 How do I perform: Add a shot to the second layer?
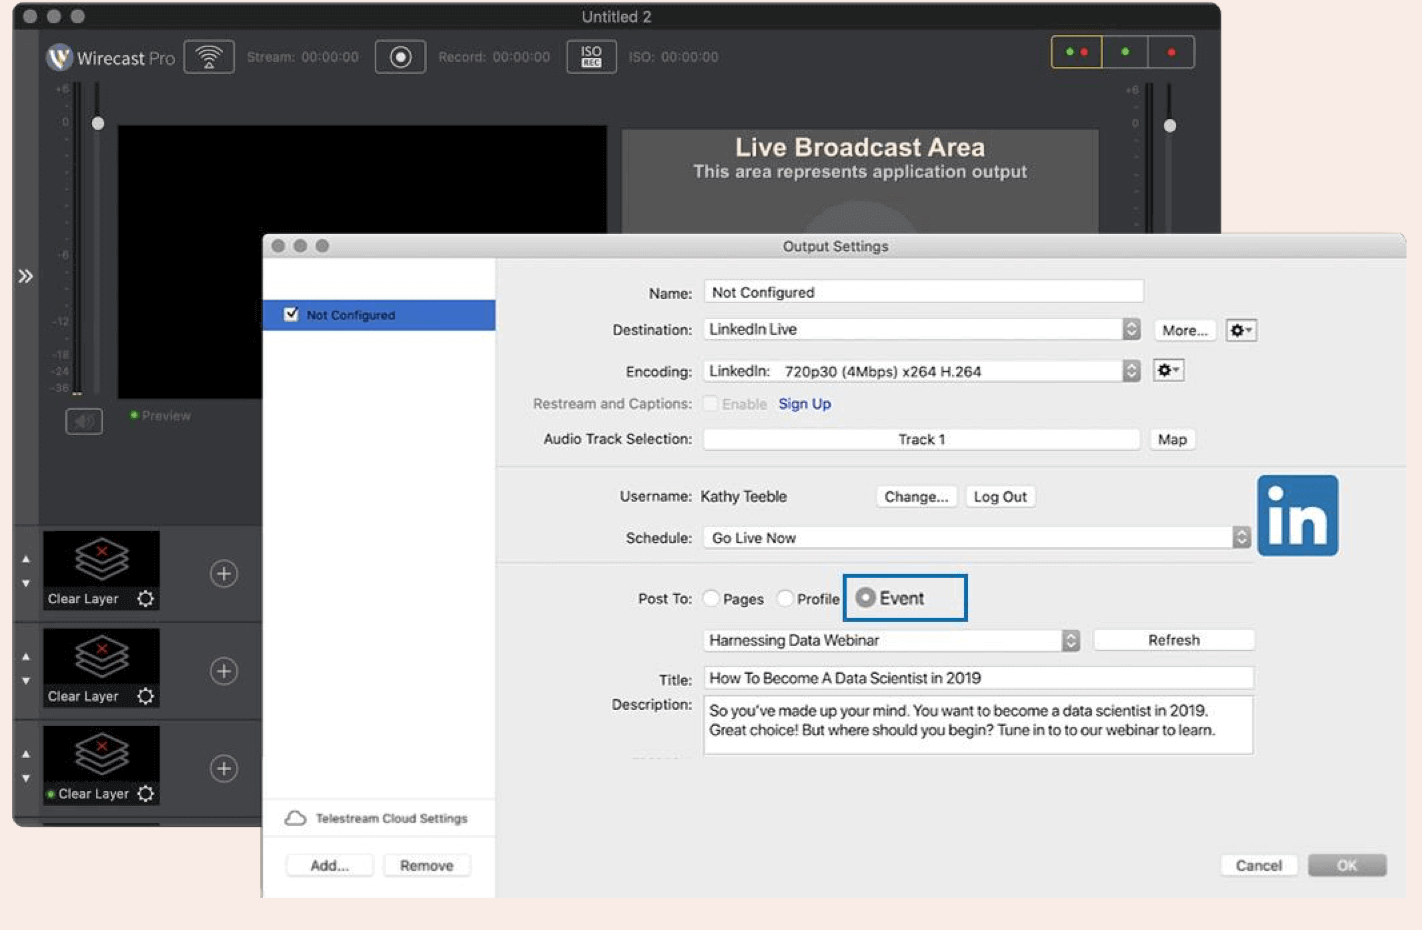coord(224,671)
